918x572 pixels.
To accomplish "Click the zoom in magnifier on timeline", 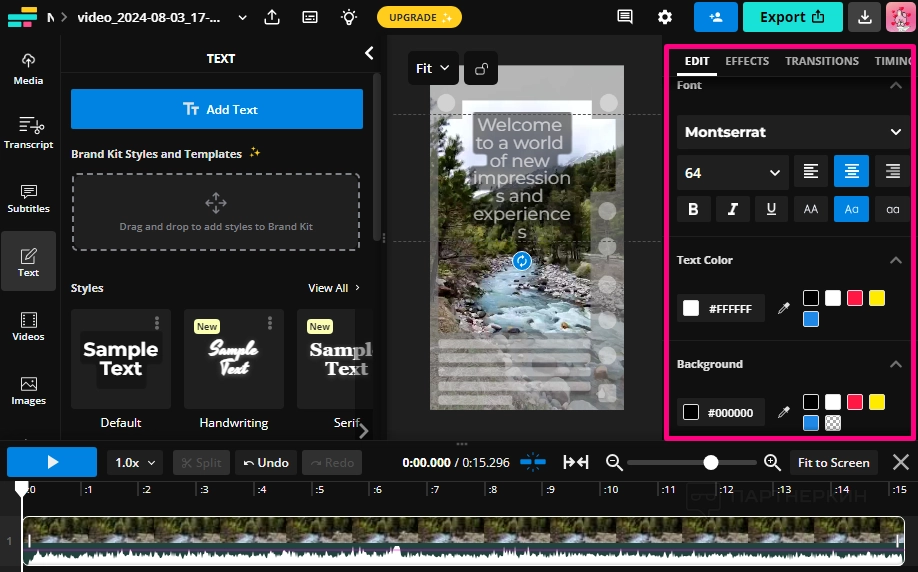I will click(772, 462).
